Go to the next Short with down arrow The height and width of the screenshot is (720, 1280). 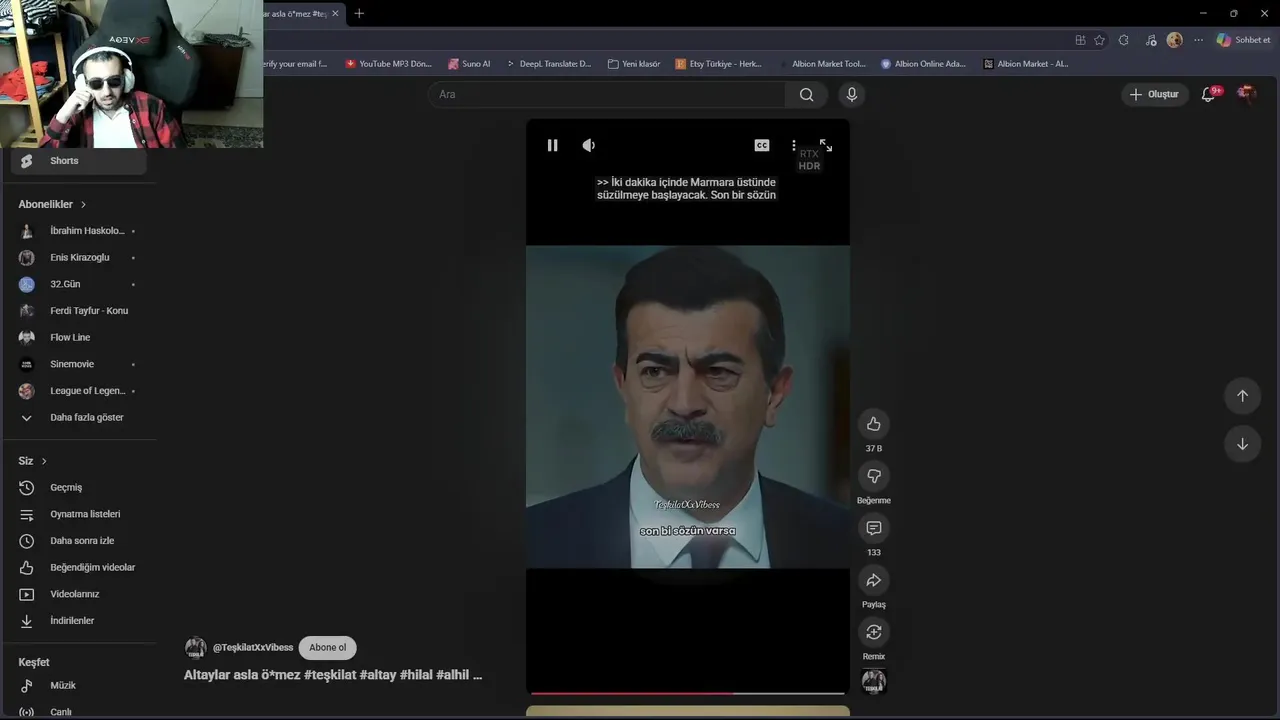(1242, 444)
